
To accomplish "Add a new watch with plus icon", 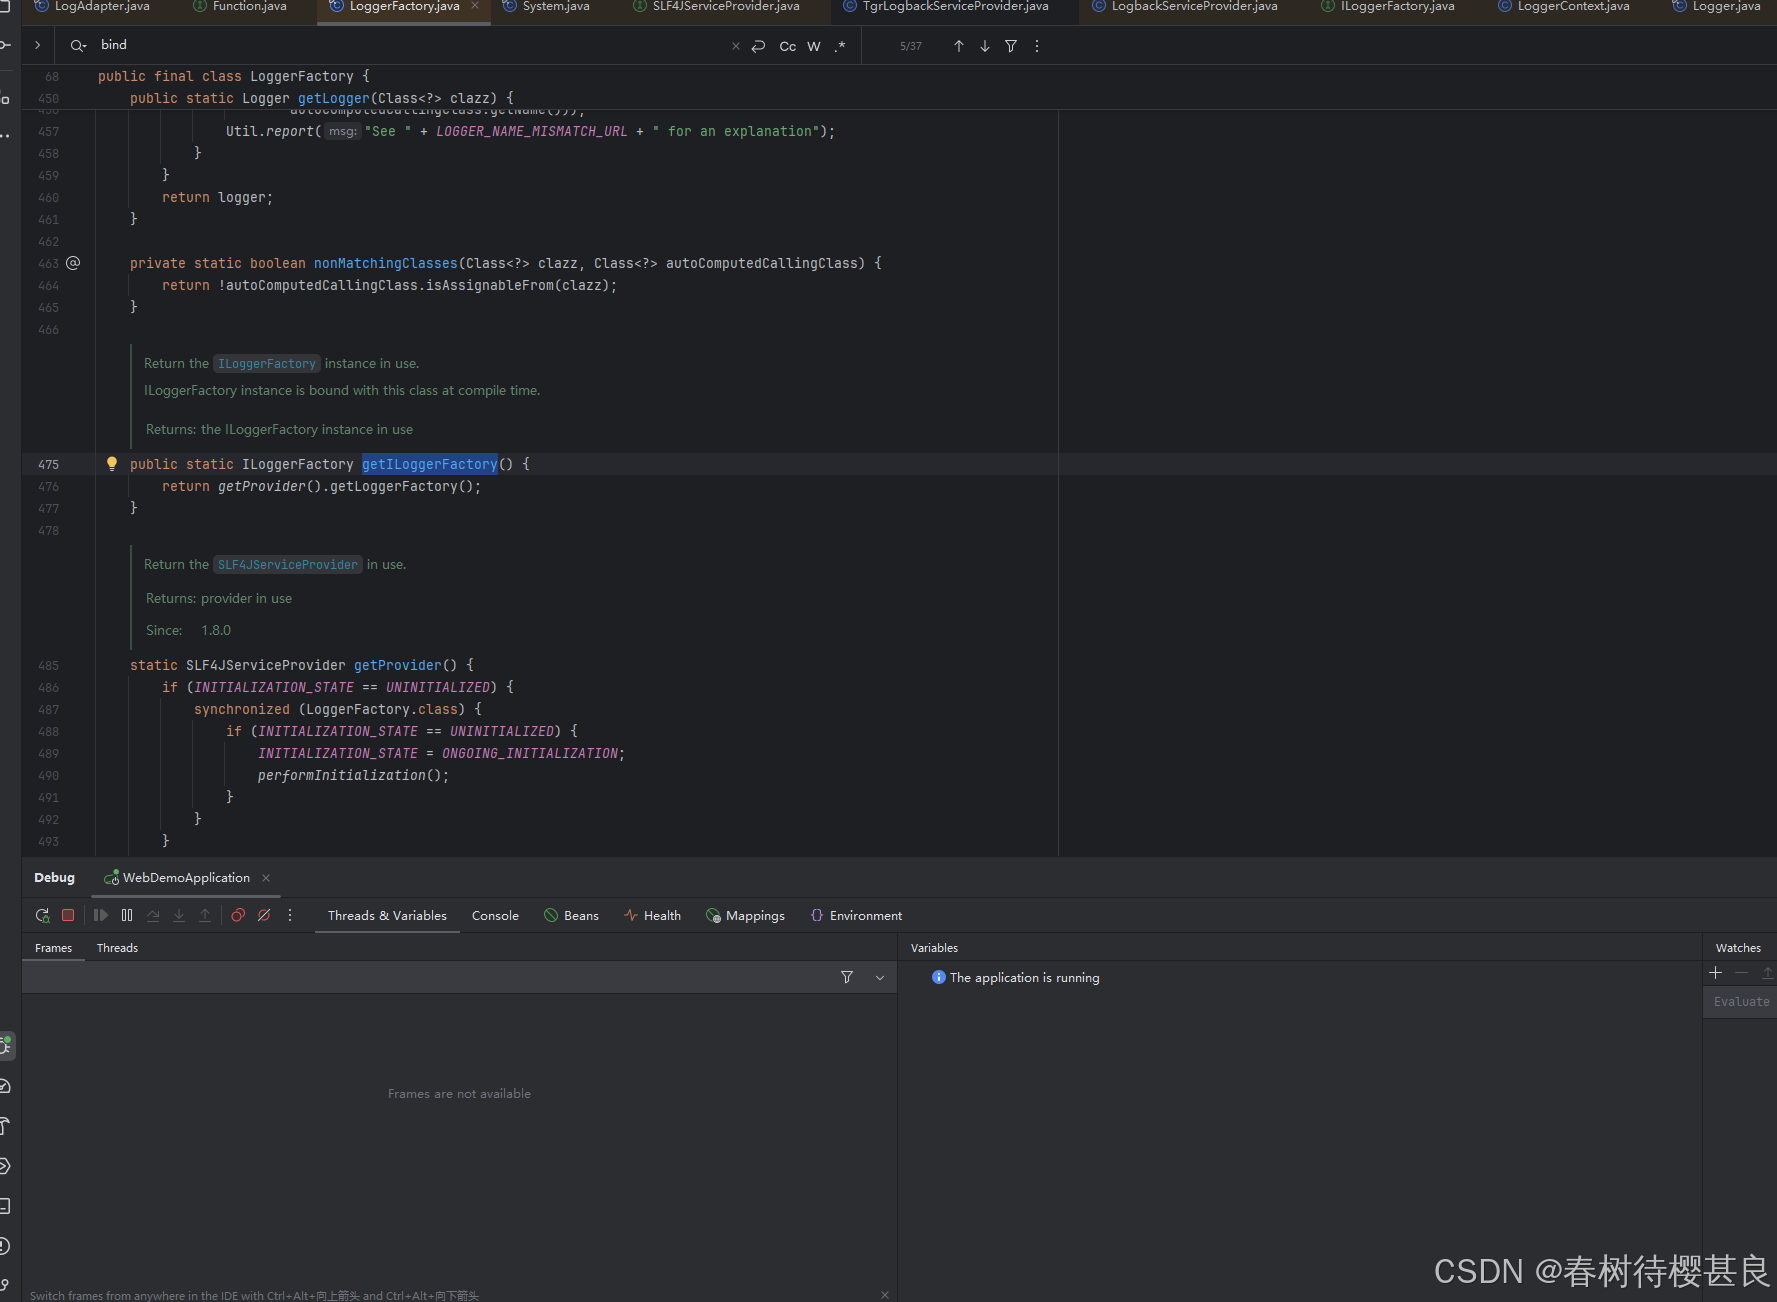I will 1716,973.
